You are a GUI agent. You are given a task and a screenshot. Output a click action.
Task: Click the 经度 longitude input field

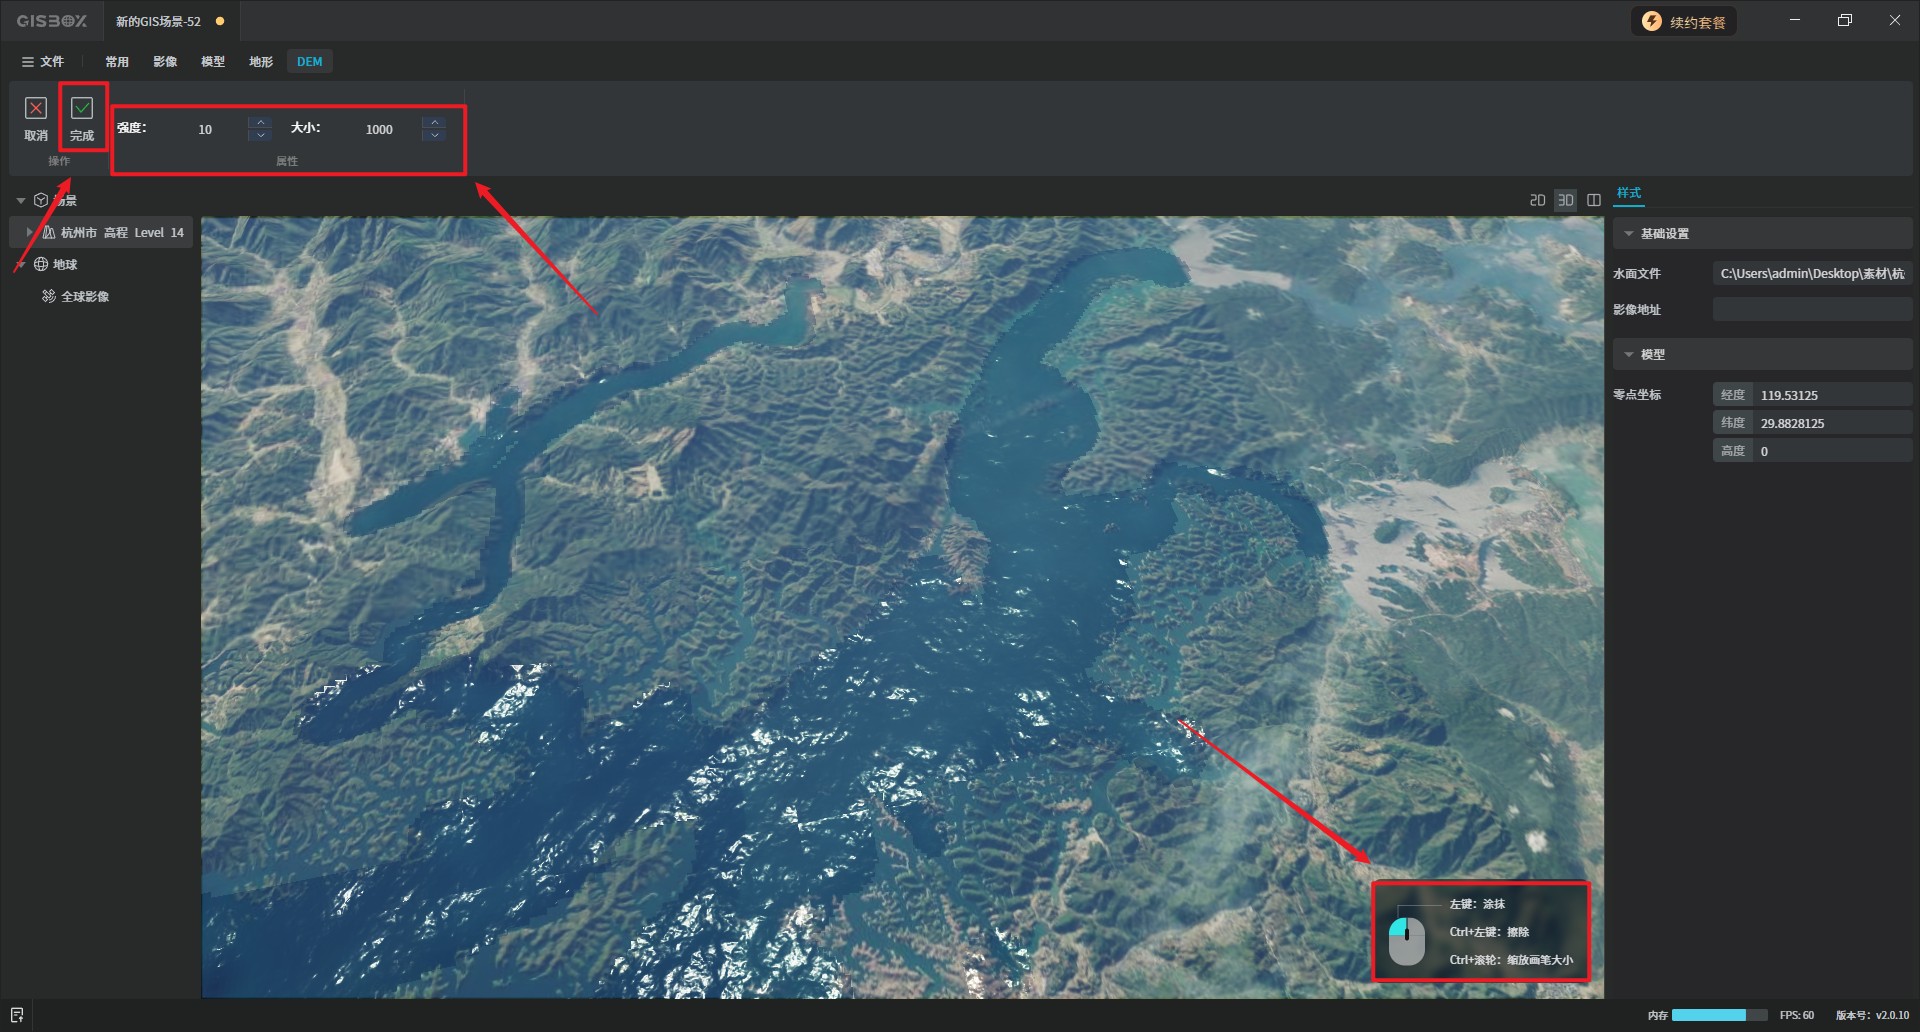[x=1832, y=395]
